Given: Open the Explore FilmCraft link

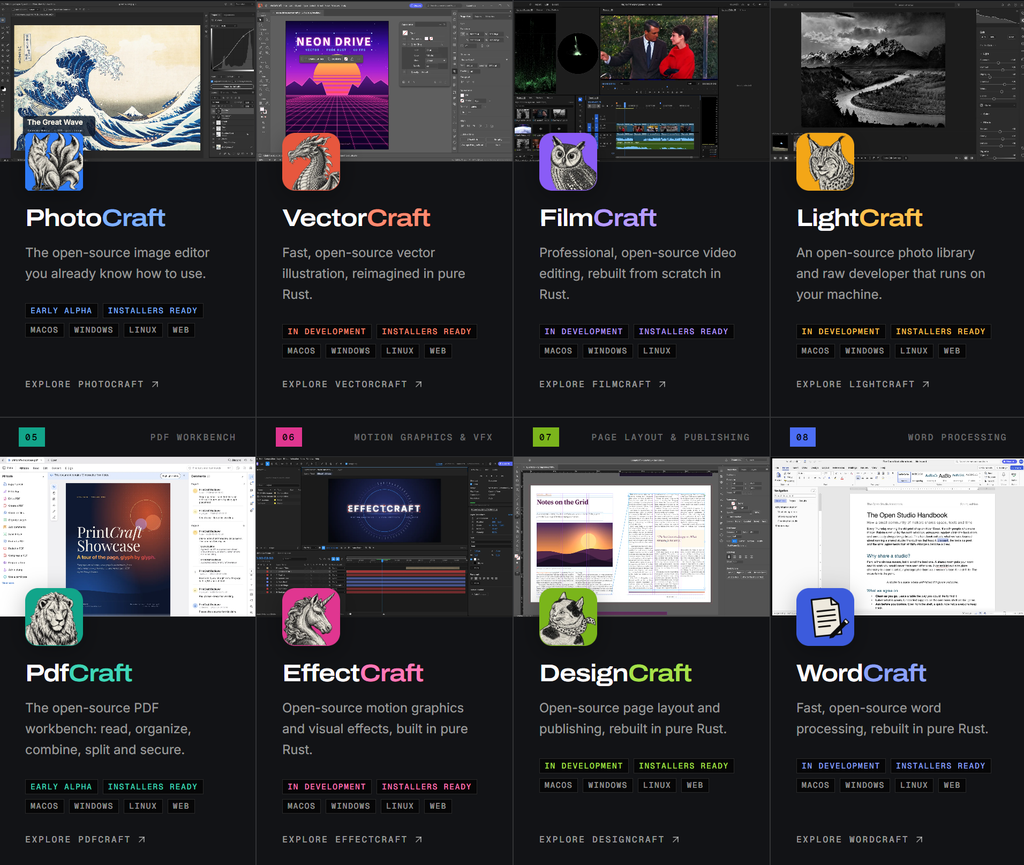Looking at the screenshot, I should tap(603, 385).
